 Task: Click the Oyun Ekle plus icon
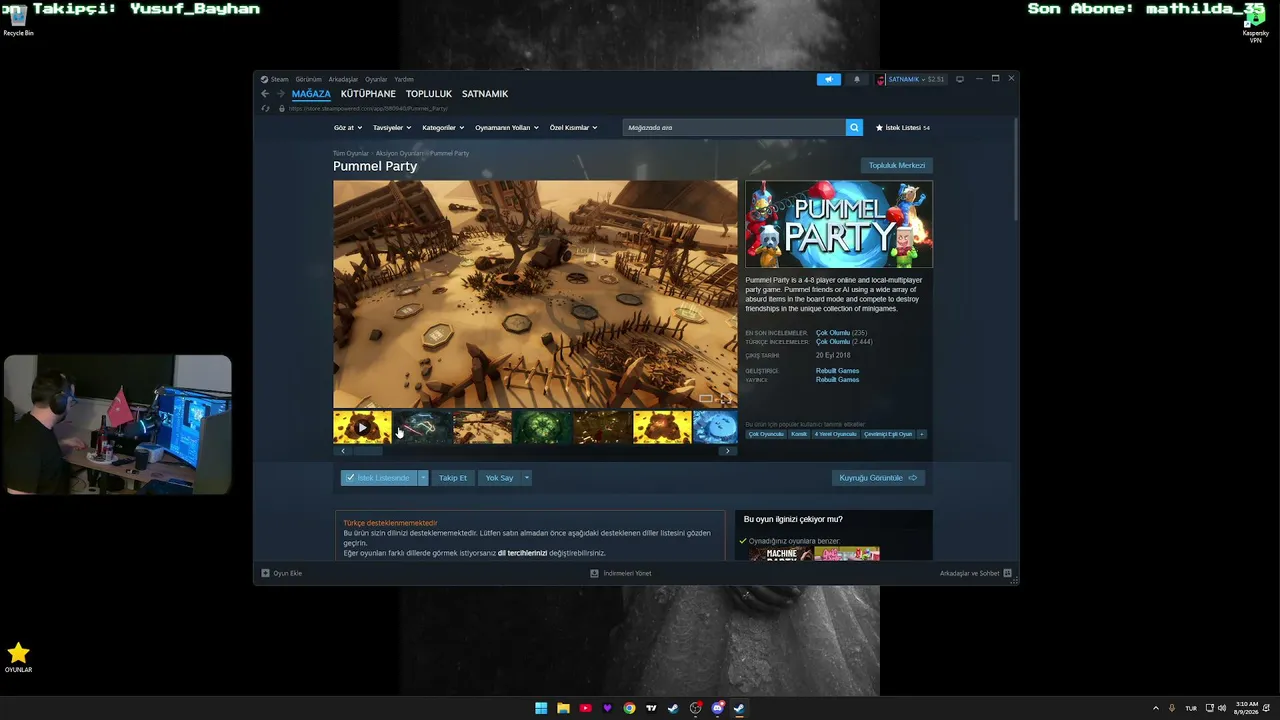point(265,573)
